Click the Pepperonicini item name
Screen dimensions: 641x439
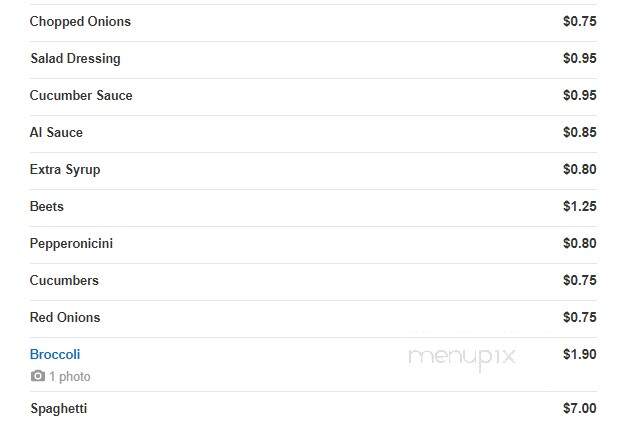pos(71,244)
